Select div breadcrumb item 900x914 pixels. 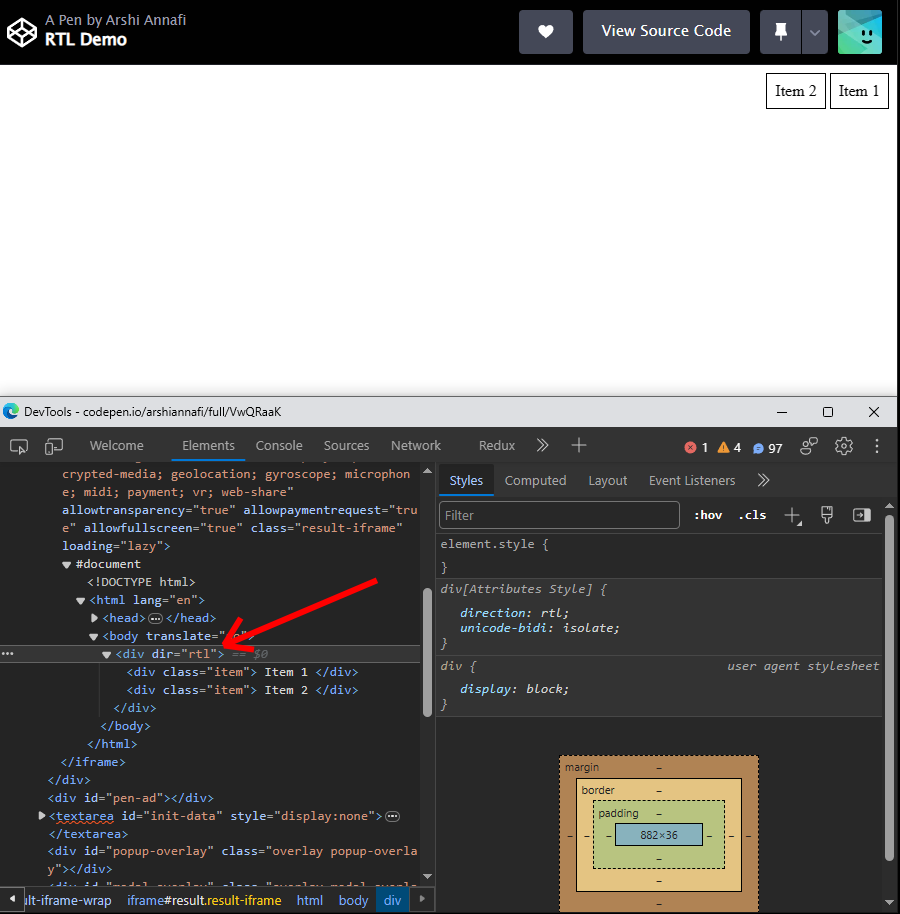coord(392,901)
